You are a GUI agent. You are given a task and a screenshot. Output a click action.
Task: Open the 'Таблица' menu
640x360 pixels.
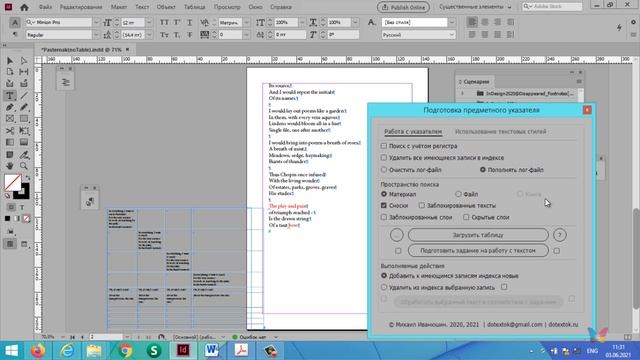(194, 7)
